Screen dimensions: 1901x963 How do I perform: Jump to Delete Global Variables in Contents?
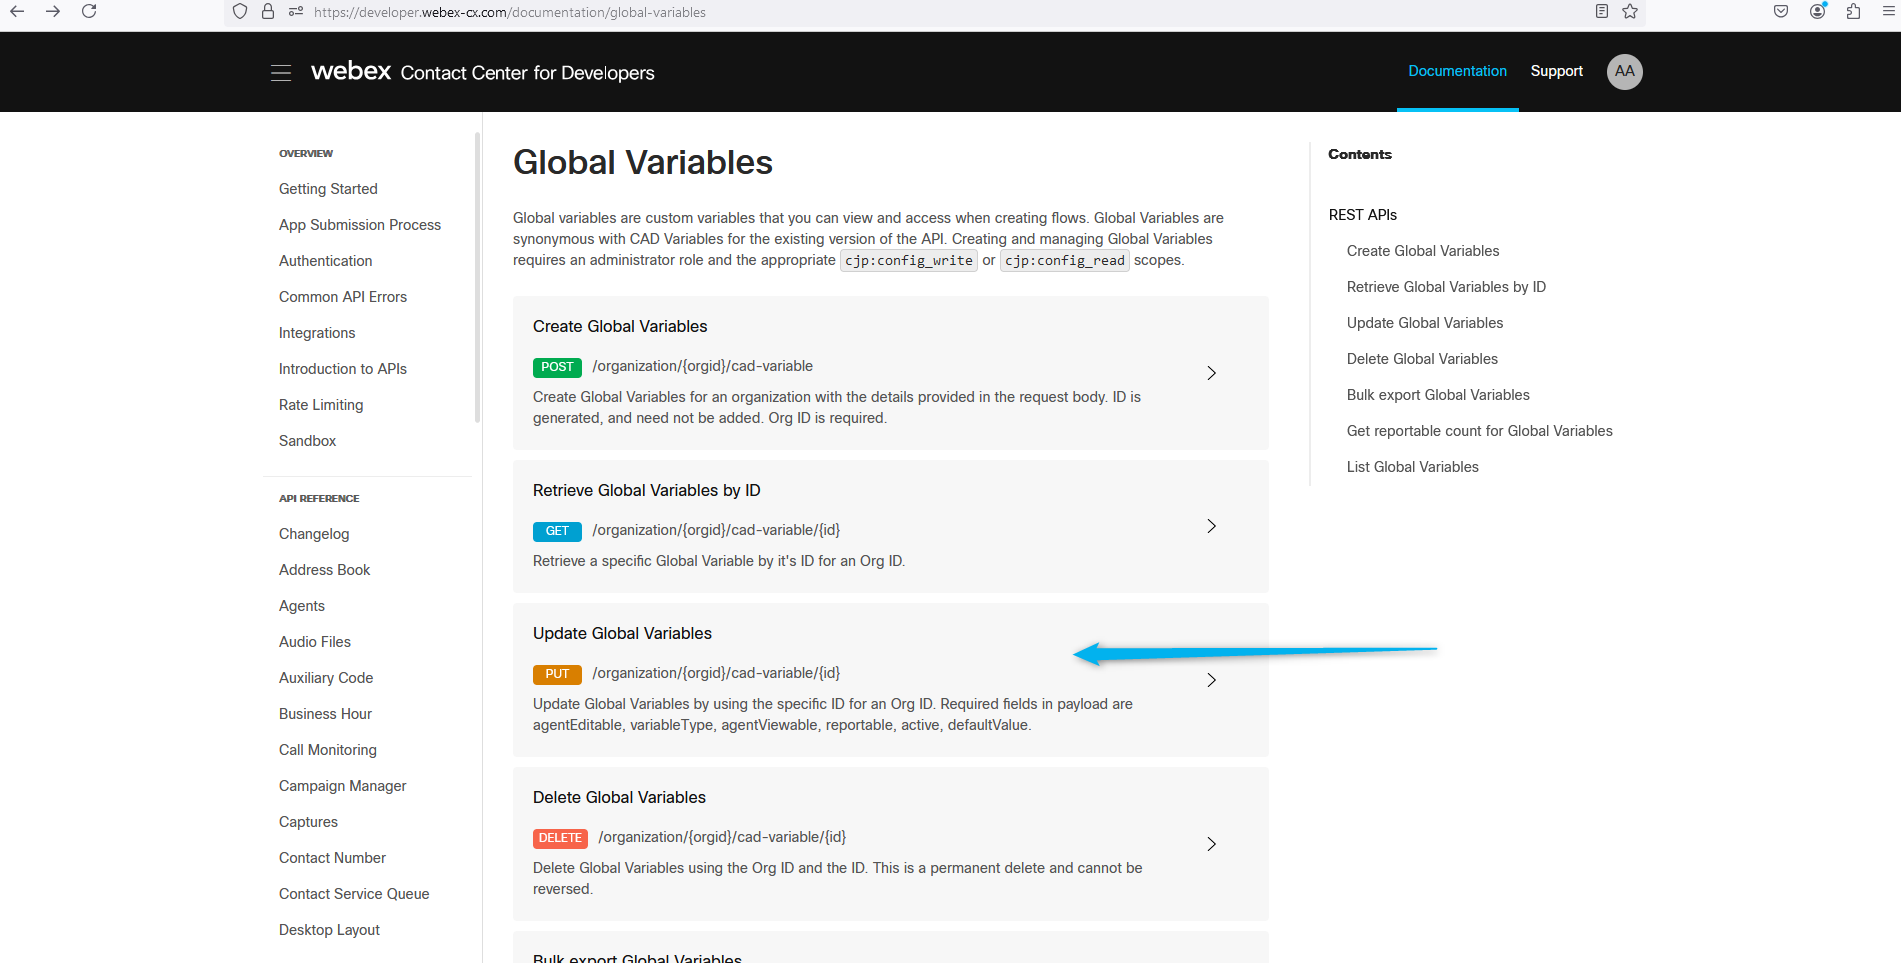pyautogui.click(x=1422, y=359)
